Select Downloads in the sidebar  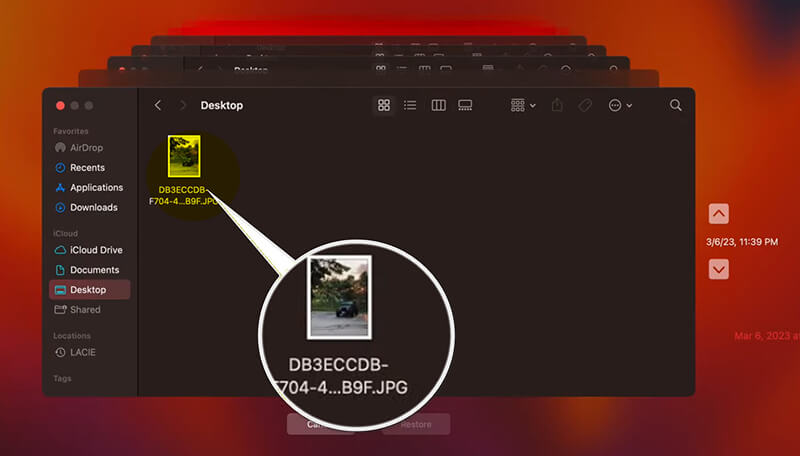click(x=86, y=207)
